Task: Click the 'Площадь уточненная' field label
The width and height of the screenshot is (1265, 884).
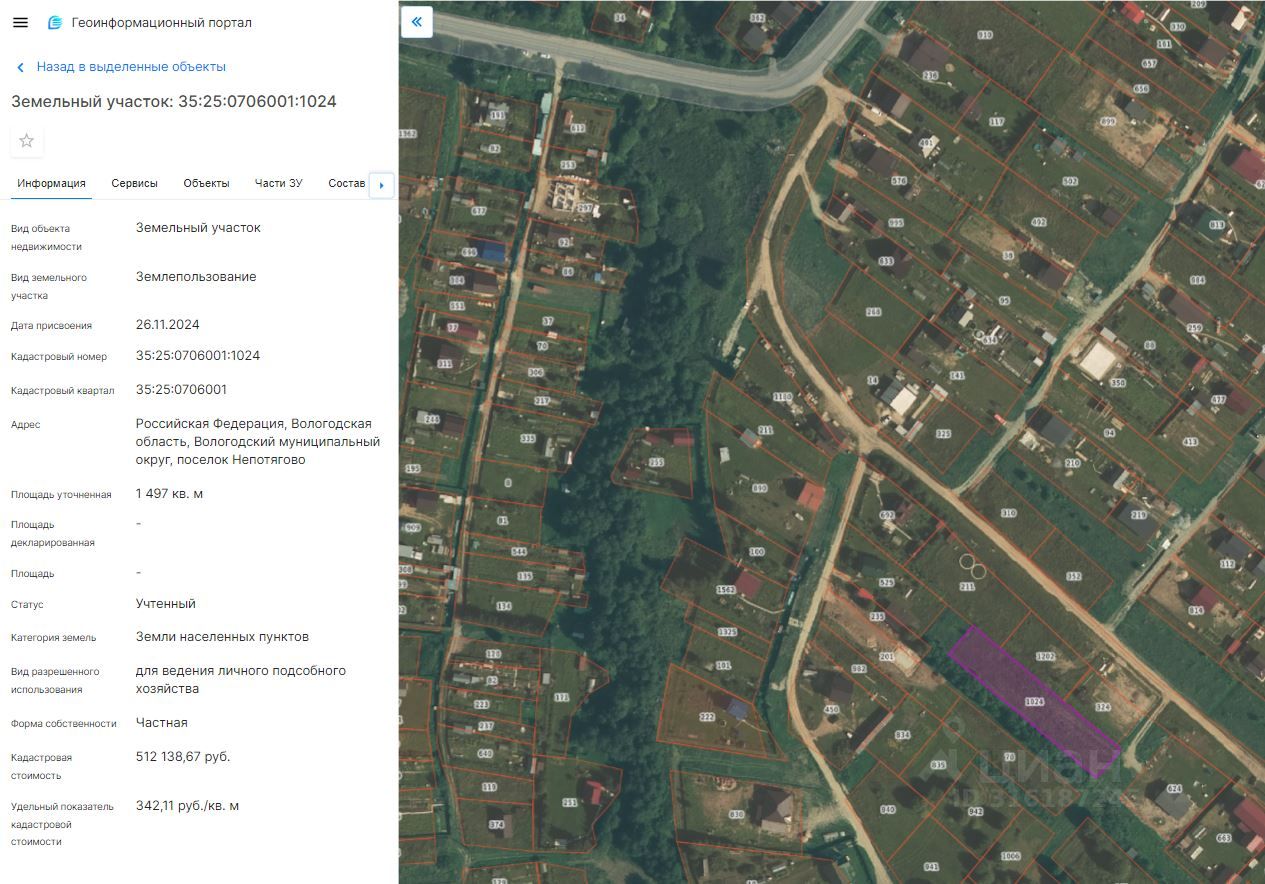Action: (x=61, y=495)
